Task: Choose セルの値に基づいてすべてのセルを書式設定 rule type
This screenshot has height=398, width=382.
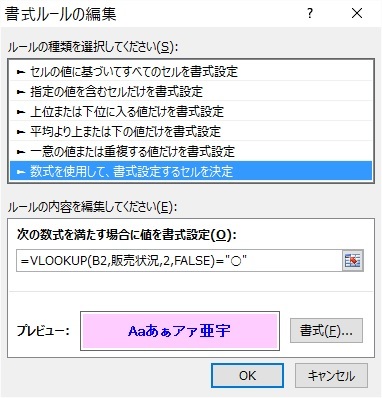Action: coord(191,72)
